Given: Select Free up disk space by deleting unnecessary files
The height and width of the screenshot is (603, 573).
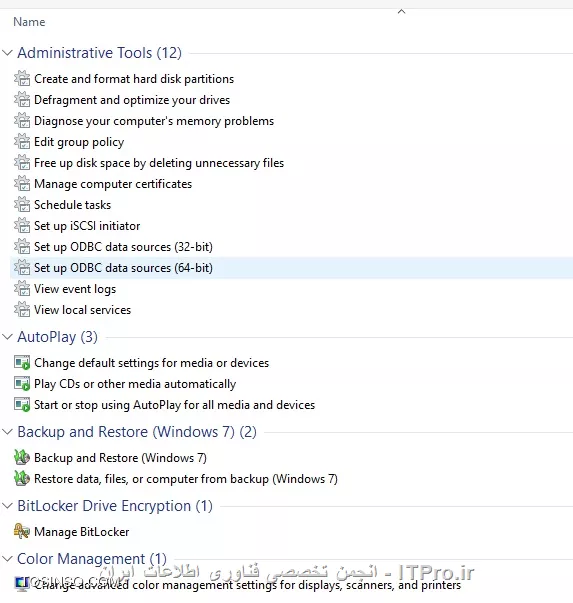Looking at the screenshot, I should pos(159,163).
